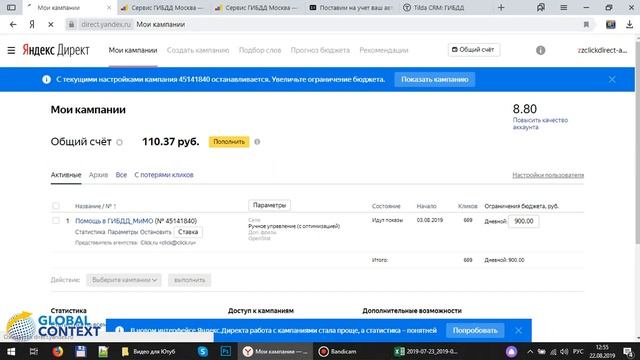Open the account info icon in header
This screenshot has width=640, height=360.
click(540, 50)
